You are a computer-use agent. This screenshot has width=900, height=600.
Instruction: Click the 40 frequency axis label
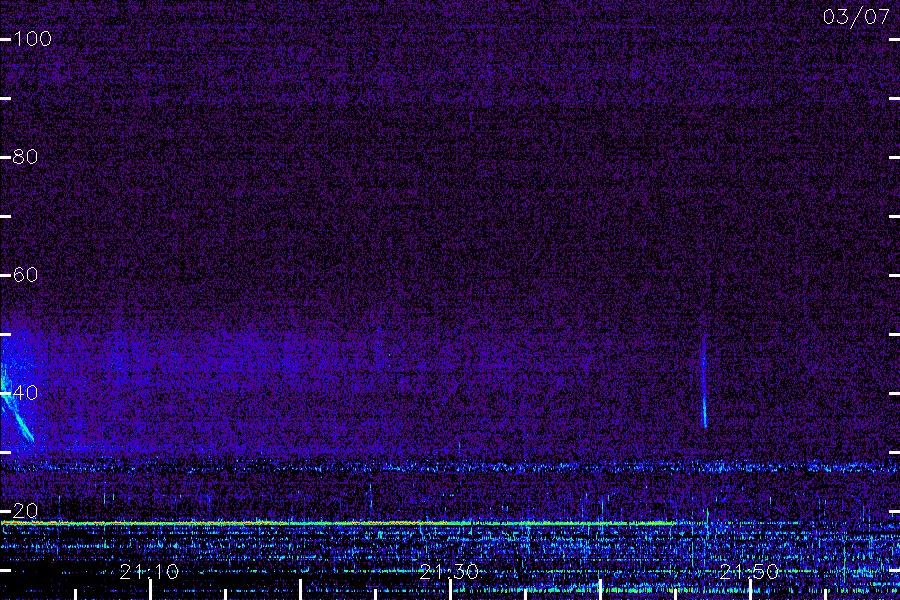(25, 393)
